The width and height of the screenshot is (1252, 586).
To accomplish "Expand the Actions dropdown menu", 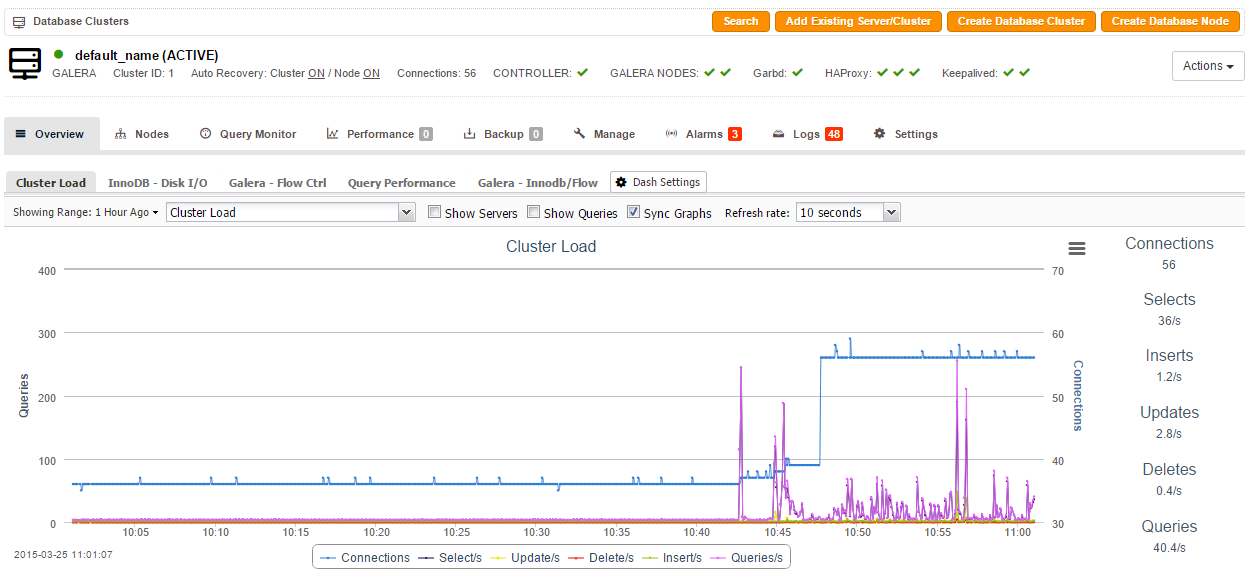I will click(1207, 66).
